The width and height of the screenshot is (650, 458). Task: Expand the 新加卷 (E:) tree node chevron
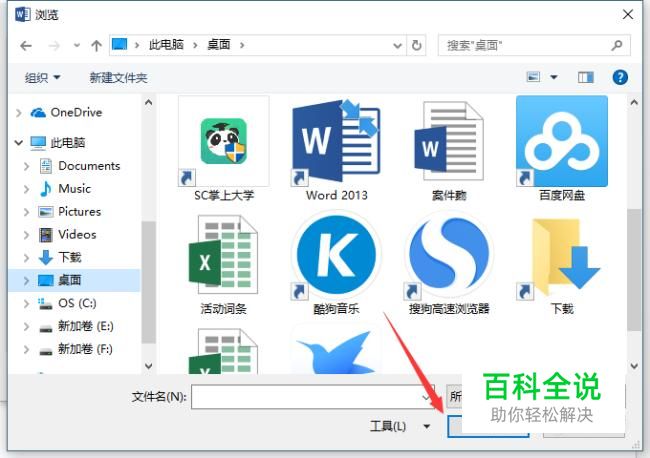tap(27, 327)
